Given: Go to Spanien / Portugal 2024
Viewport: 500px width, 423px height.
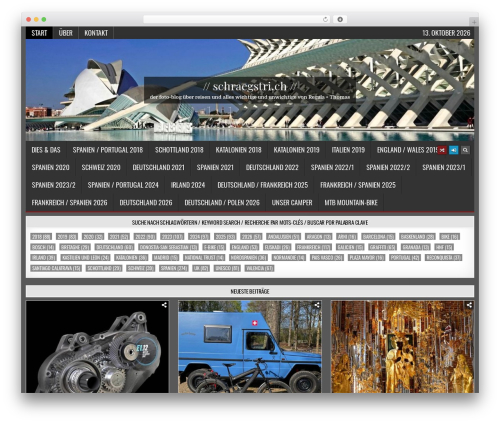Looking at the screenshot, I should pyautogui.click(x=123, y=185).
